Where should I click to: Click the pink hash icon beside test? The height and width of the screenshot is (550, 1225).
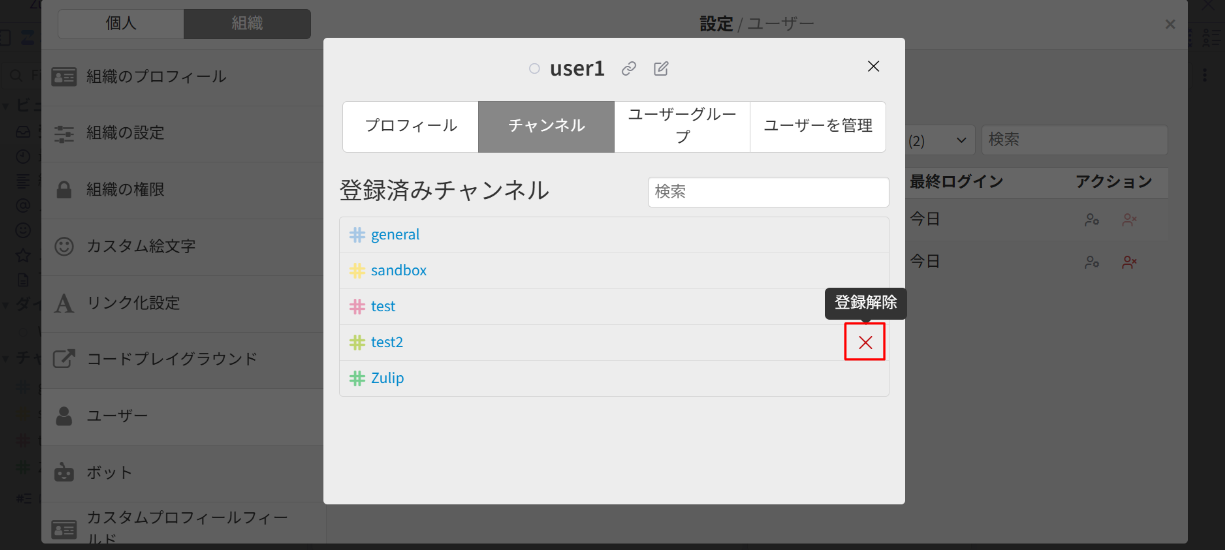click(357, 307)
